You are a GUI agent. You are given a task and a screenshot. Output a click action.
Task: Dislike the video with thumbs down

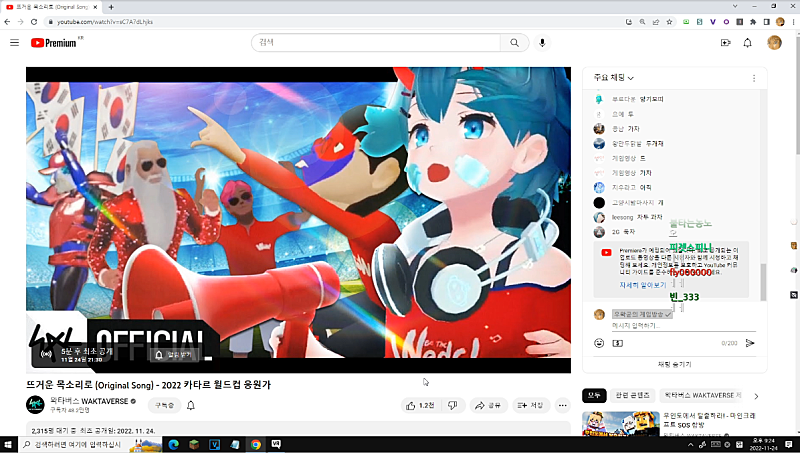click(453, 406)
